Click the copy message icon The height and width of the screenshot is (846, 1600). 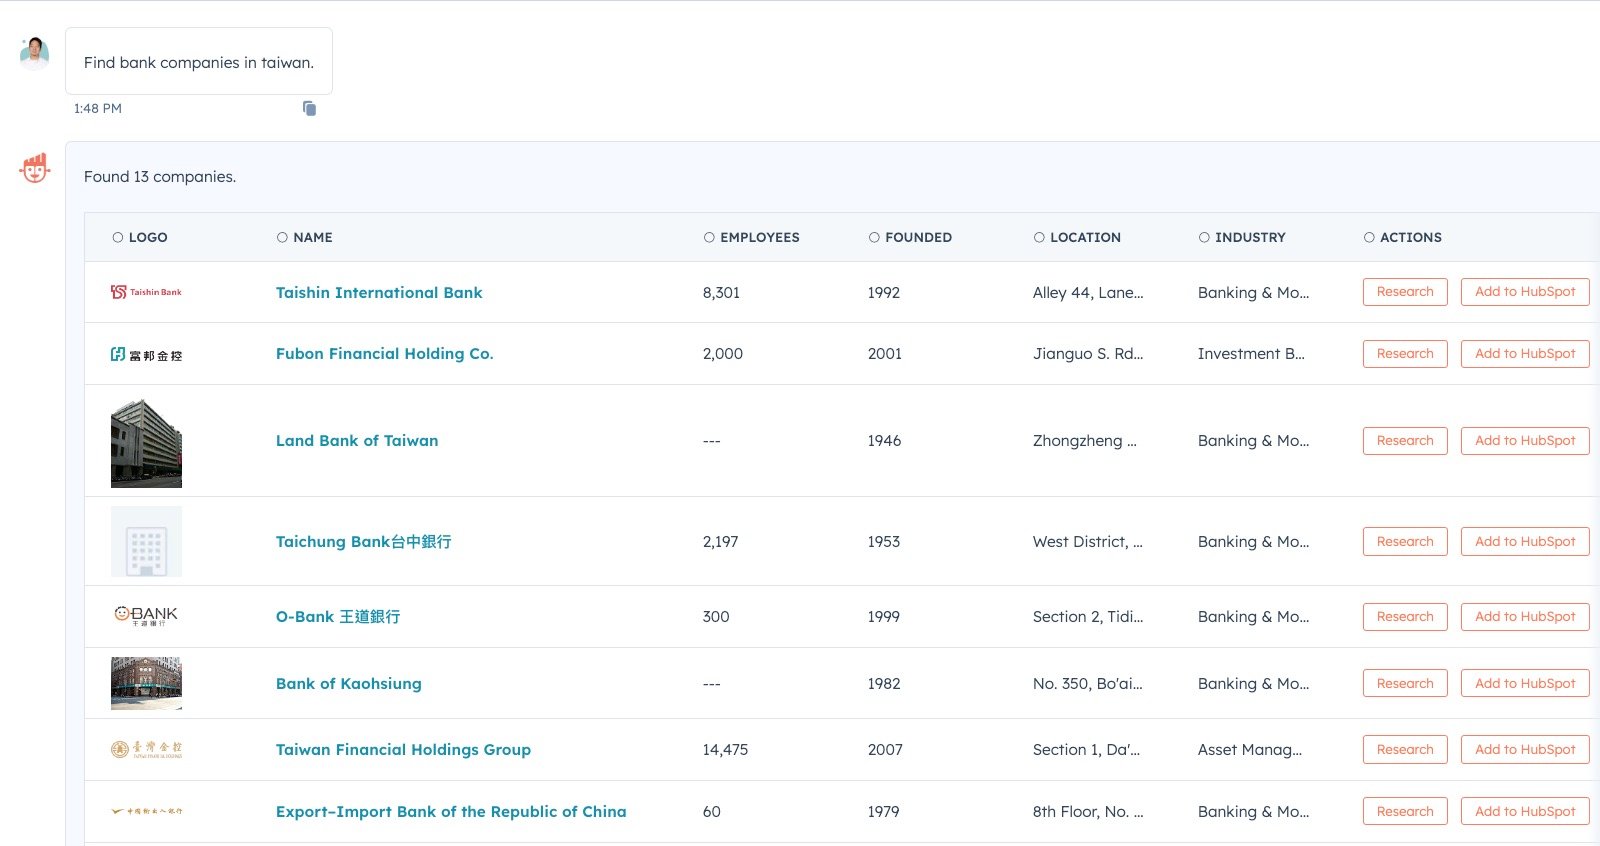(309, 108)
